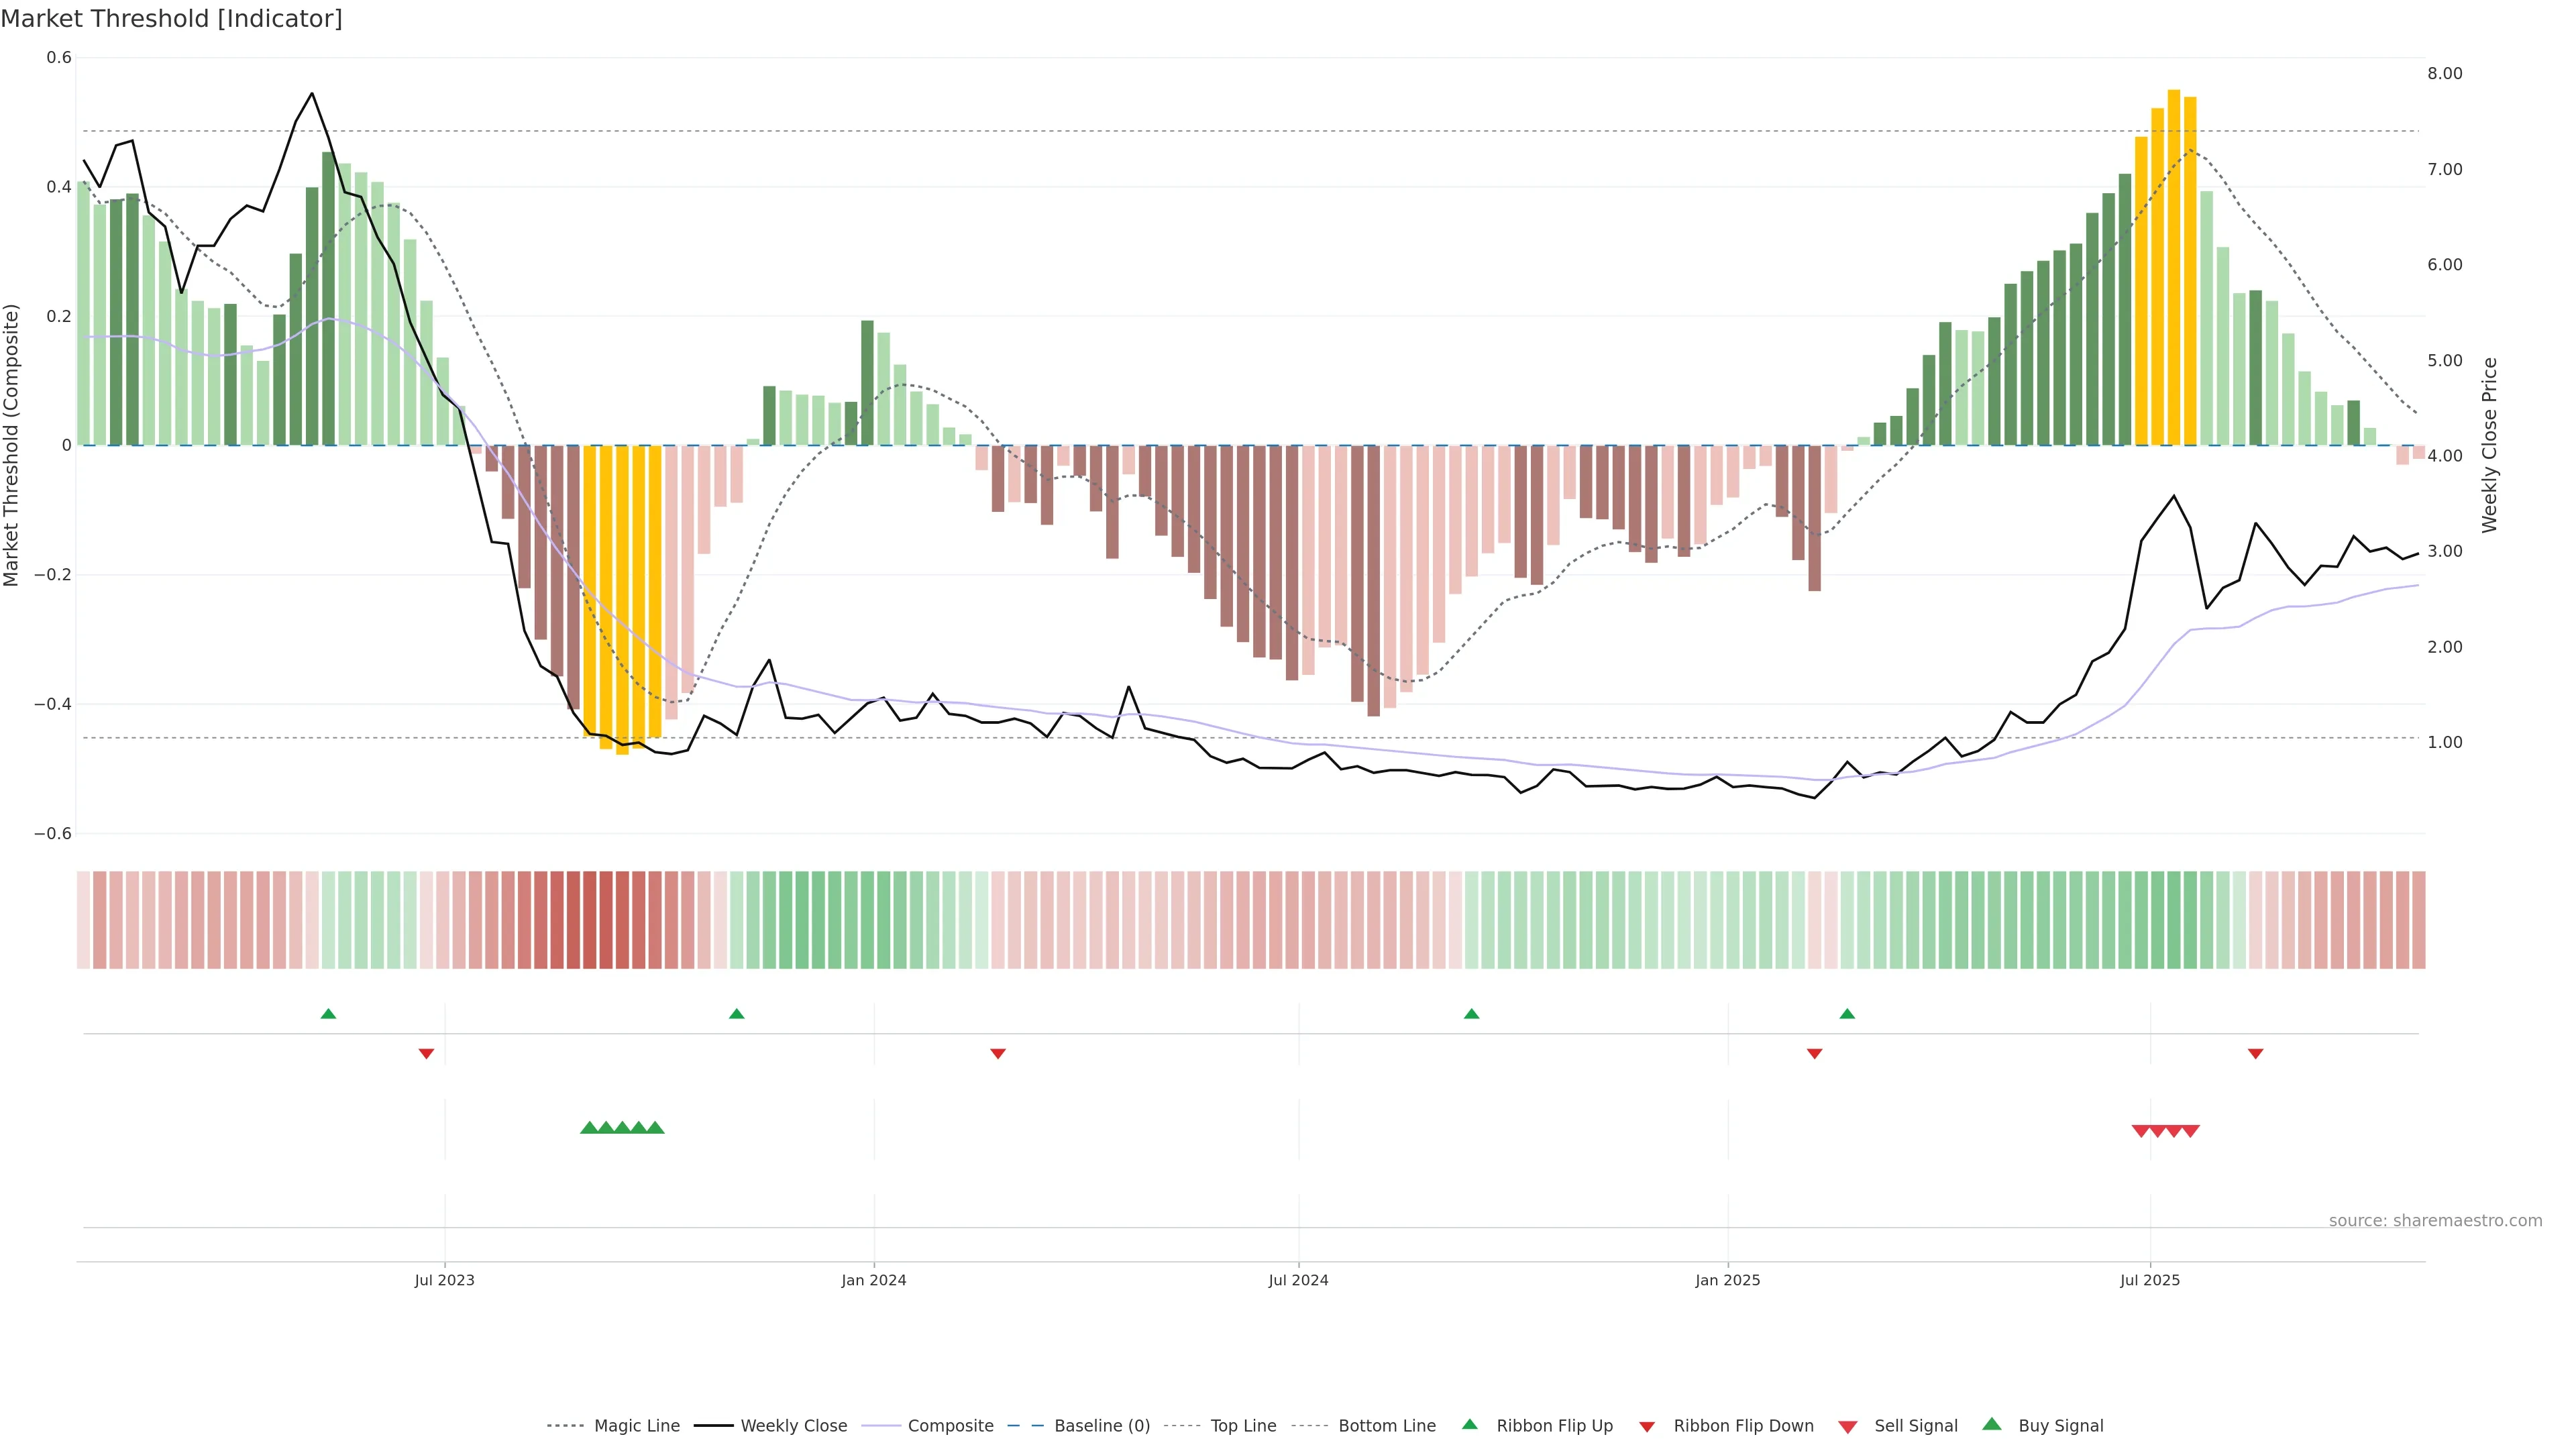Click Sell Signal legend red triangle icon
The image size is (2576, 1449).
coord(1848,1427)
